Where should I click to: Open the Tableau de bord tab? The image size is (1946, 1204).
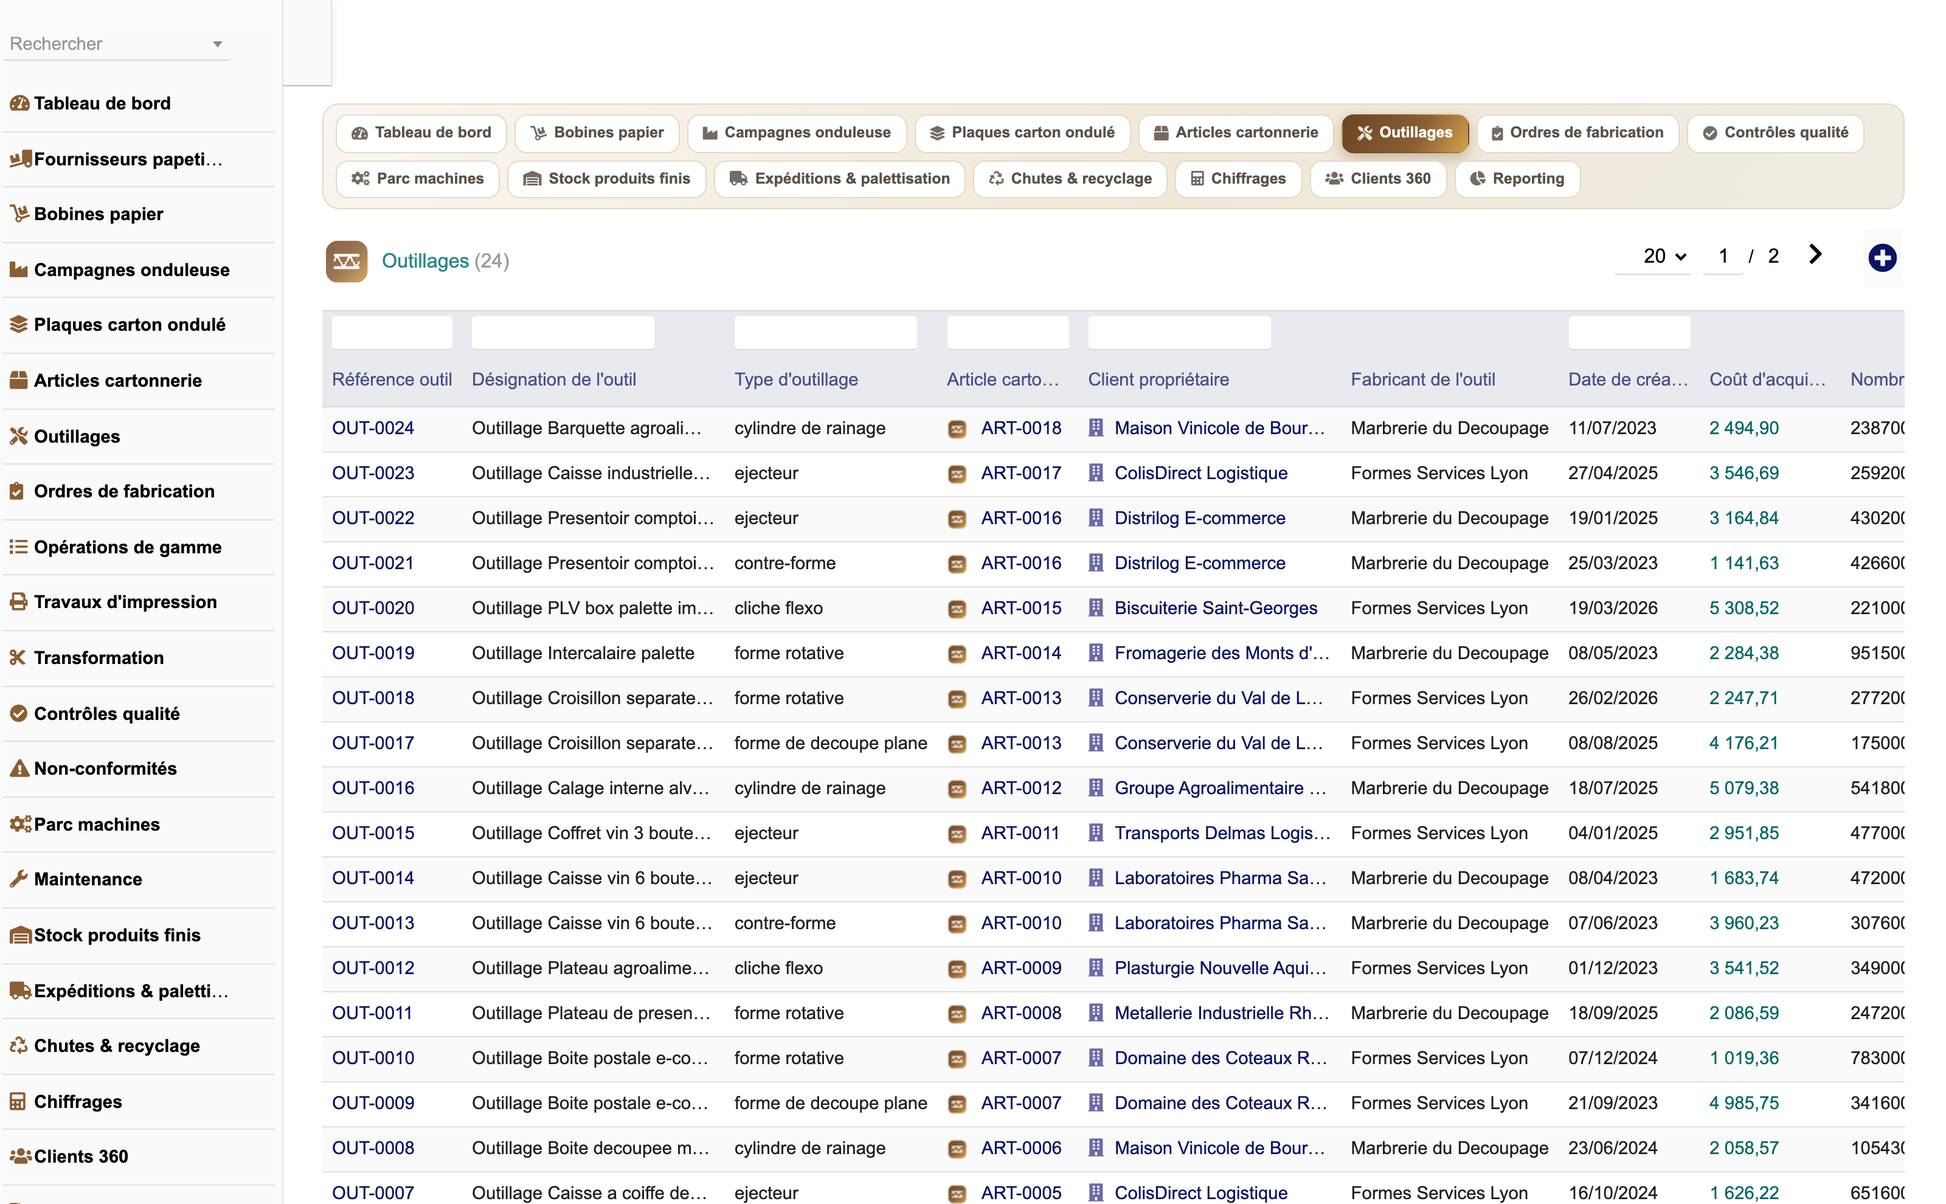click(x=421, y=133)
